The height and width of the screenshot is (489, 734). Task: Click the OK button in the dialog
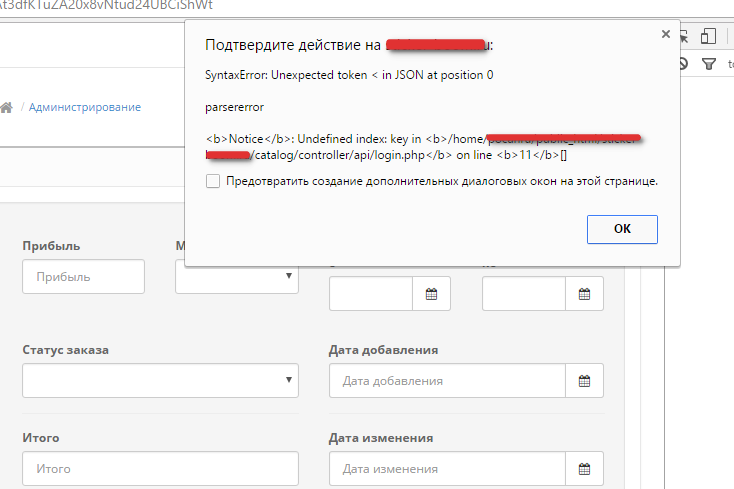[622, 229]
